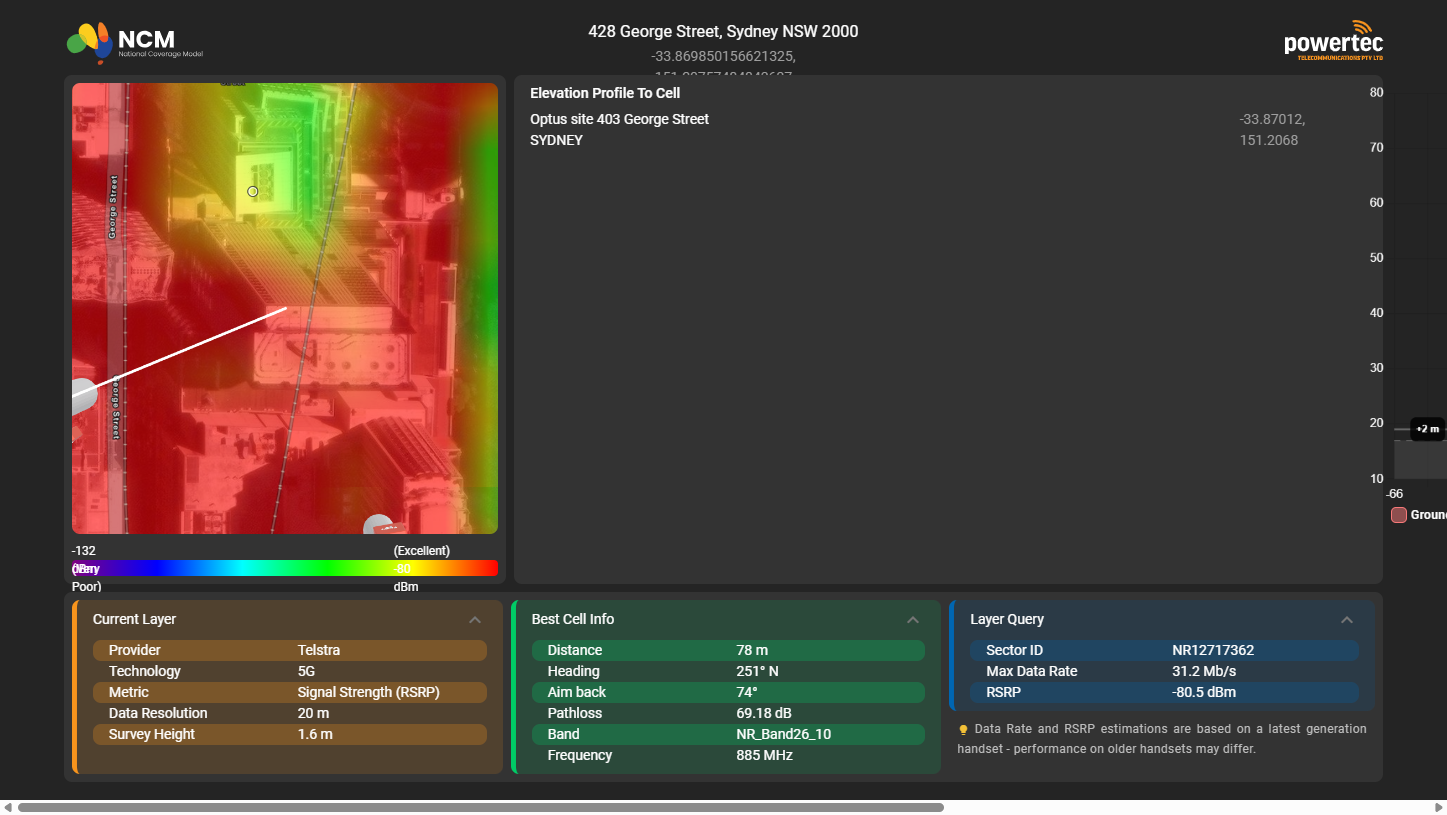Click the 80 value on the elevation axis

point(1376,93)
